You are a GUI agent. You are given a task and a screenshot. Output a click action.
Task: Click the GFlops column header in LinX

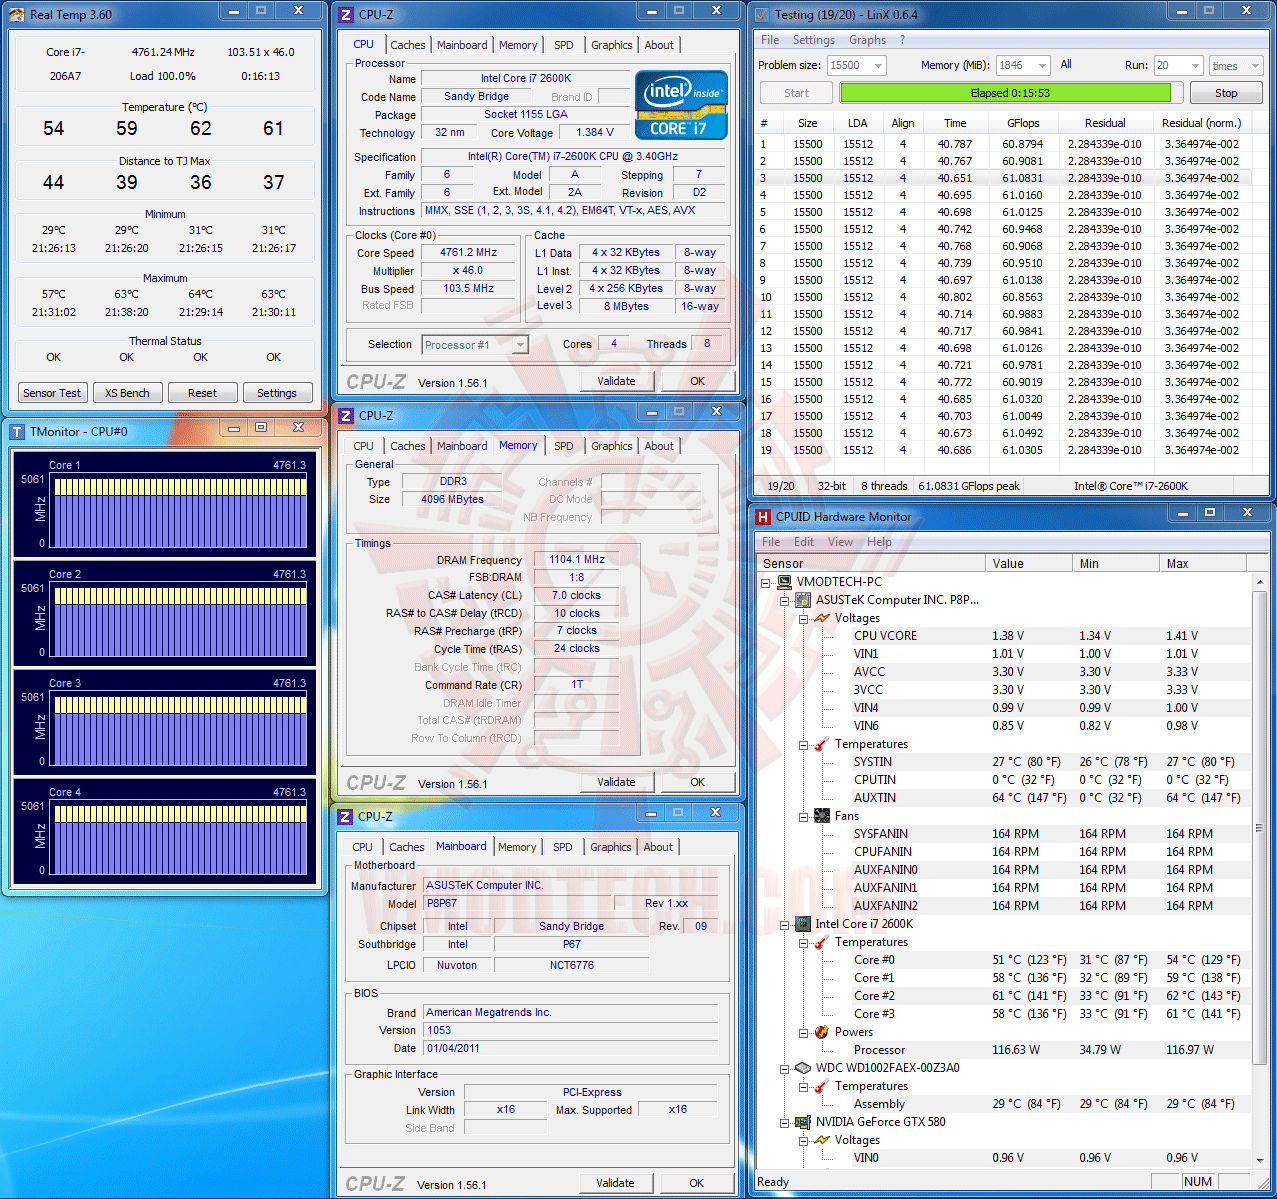pos(1023,123)
